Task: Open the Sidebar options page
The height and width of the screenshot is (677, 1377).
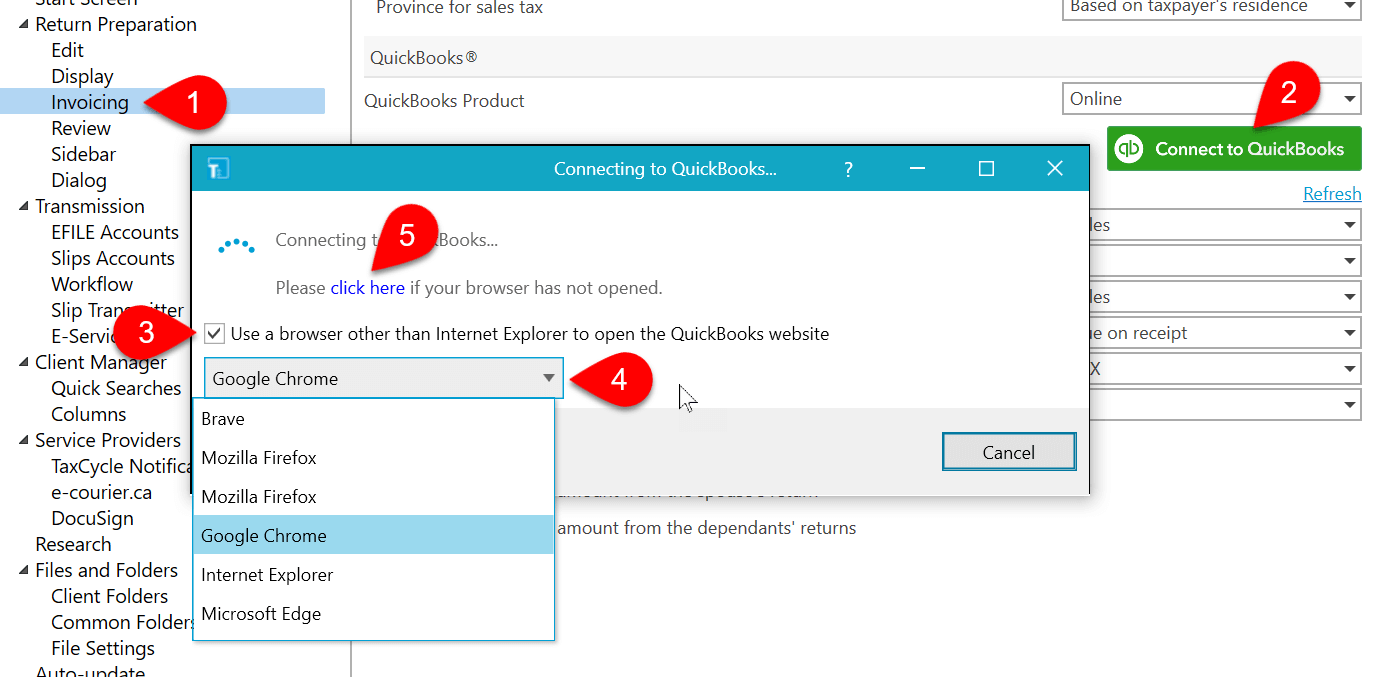Action: point(84,154)
